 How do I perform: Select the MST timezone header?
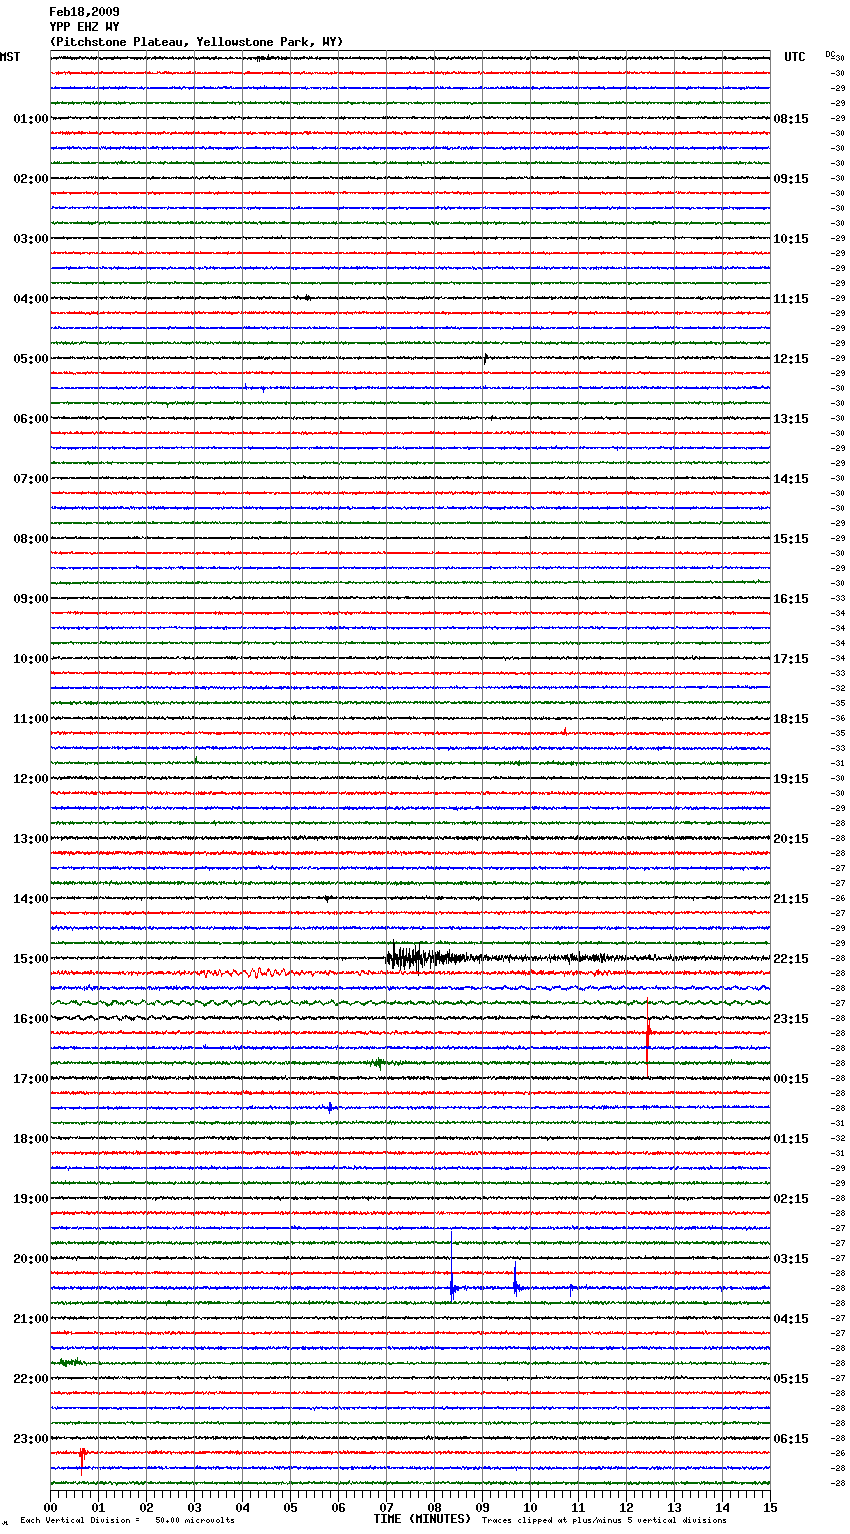click(x=10, y=57)
